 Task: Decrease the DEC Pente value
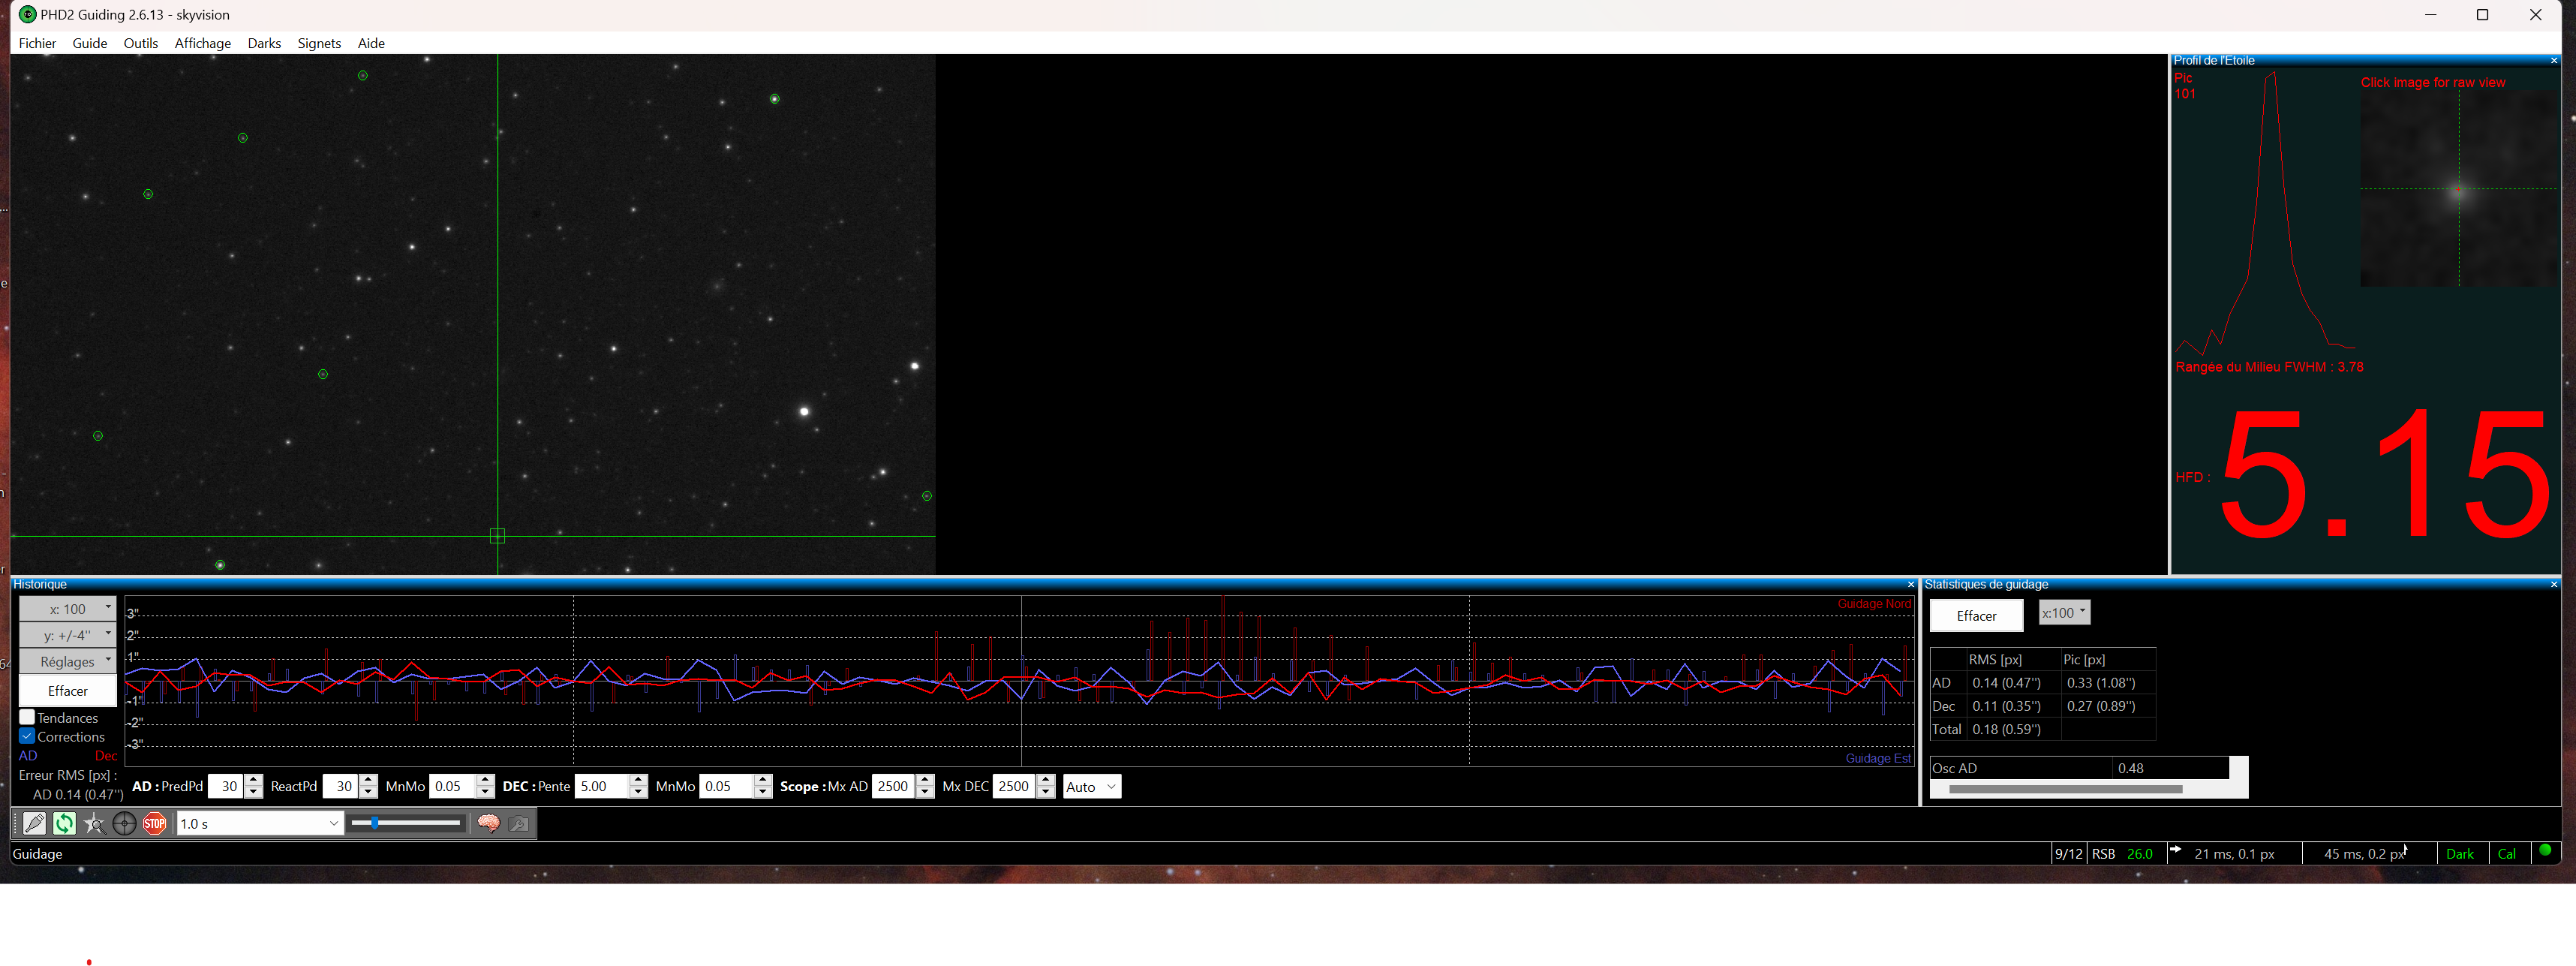pos(639,792)
